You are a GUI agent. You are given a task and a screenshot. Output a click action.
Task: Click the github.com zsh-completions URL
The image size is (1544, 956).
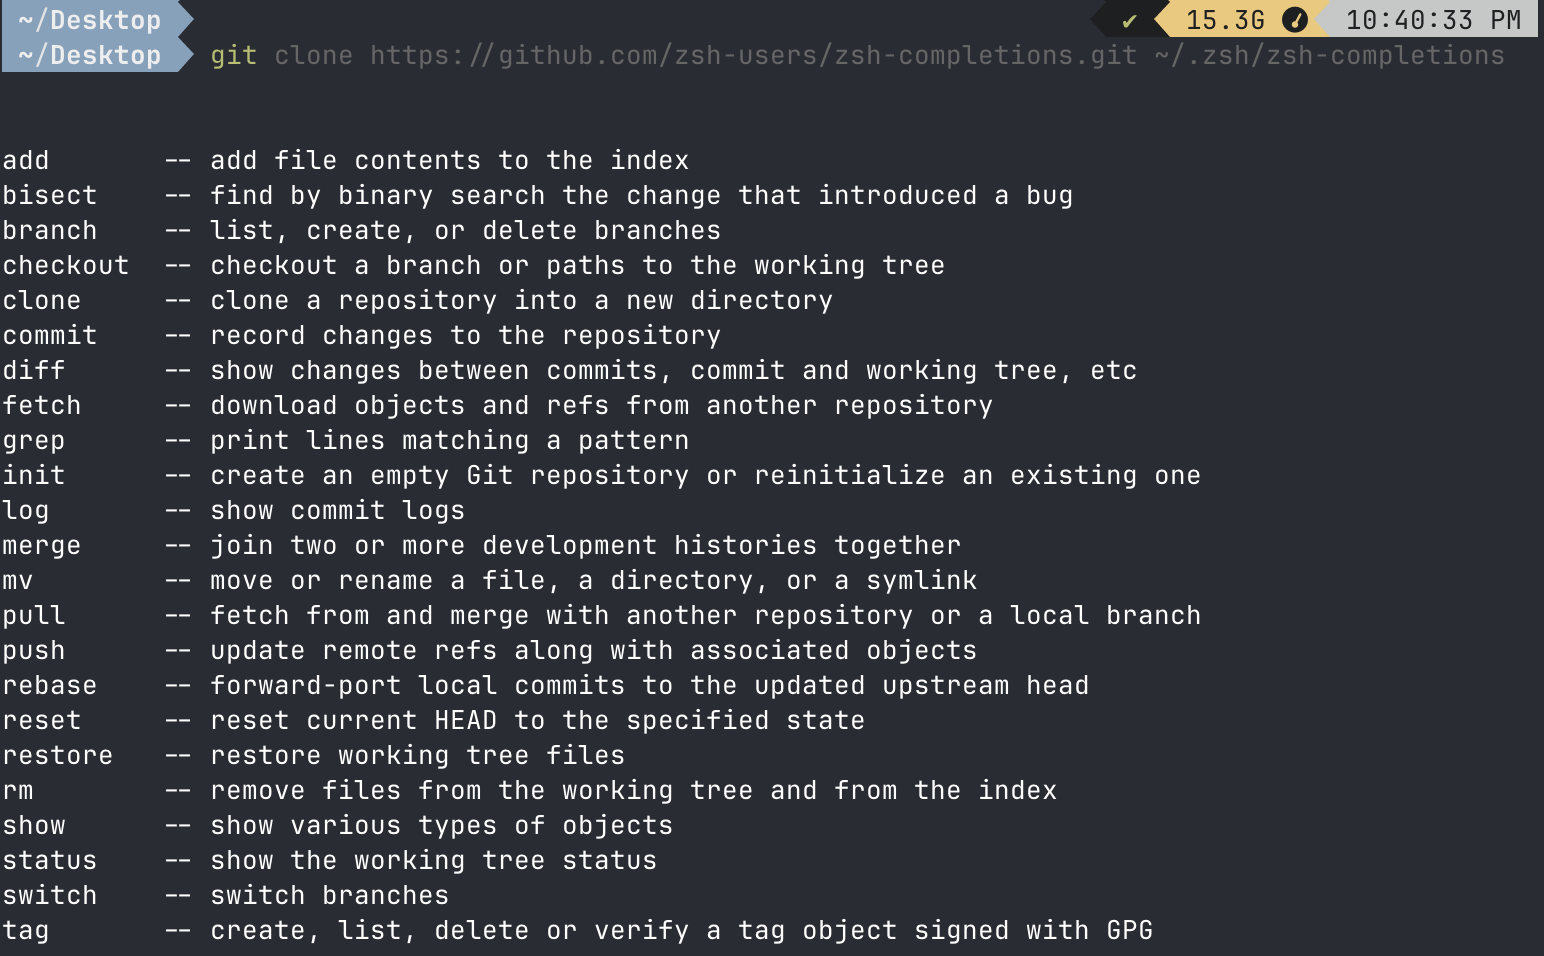(x=753, y=55)
